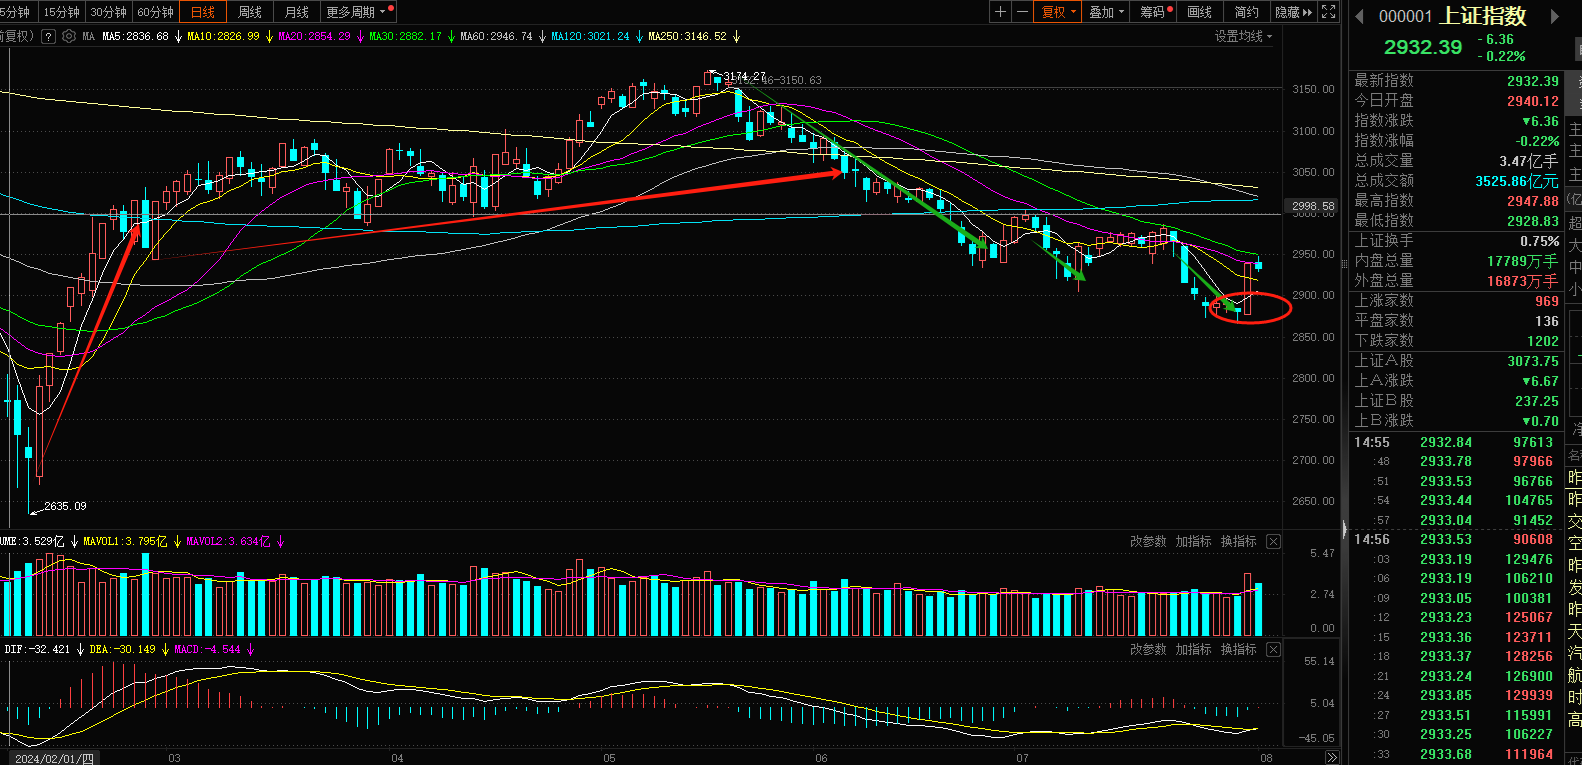Click the arrow beside MAVOL1 value
This screenshot has height=765, width=1582.
pyautogui.click(x=177, y=541)
